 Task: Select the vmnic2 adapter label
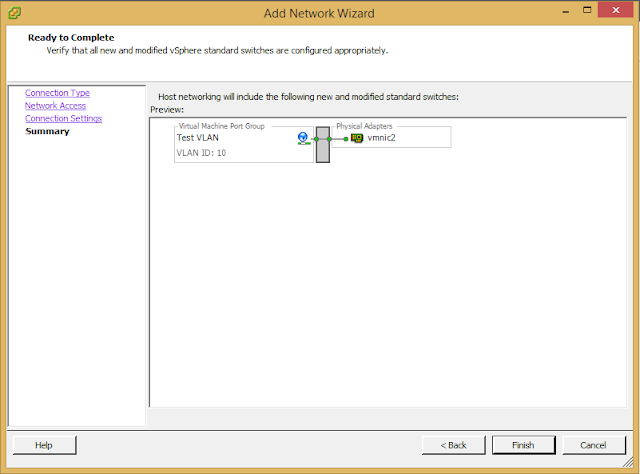(x=382, y=138)
